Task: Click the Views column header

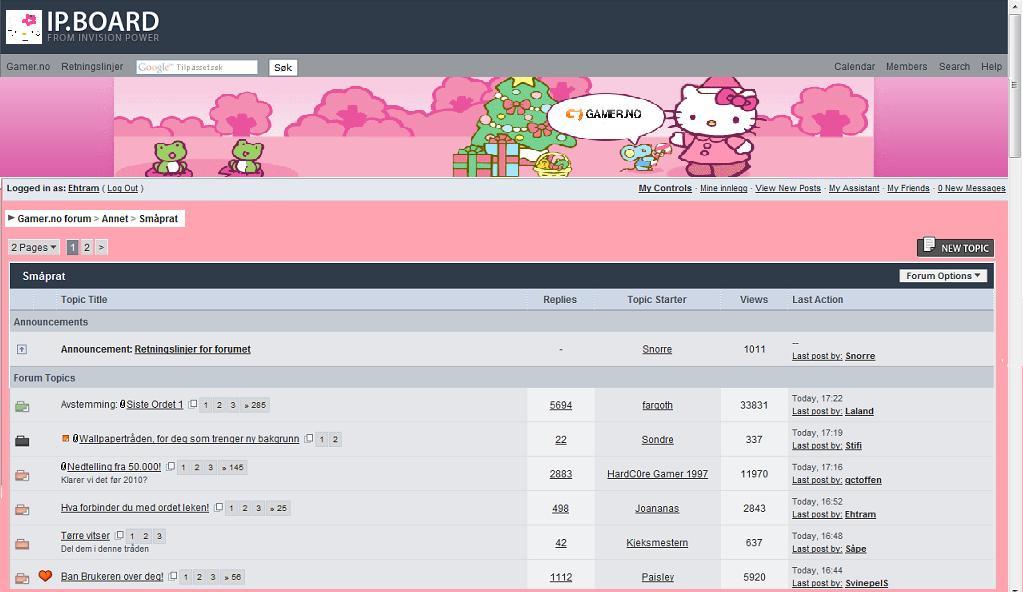Action: point(754,300)
